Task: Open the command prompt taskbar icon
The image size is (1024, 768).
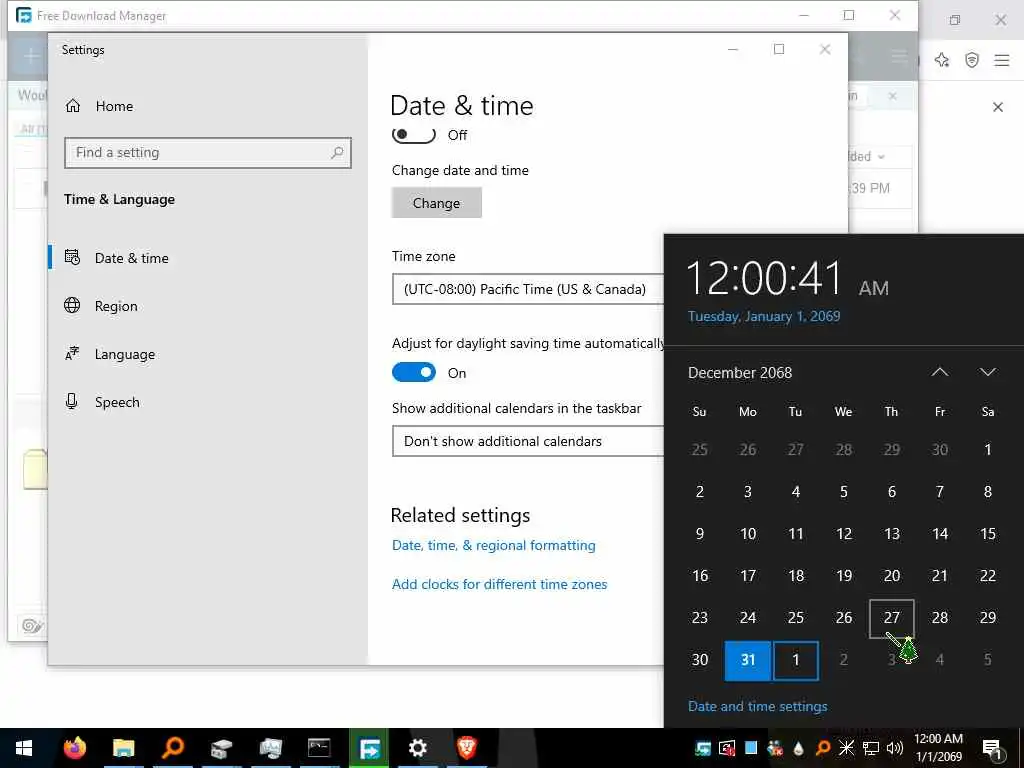Action: (x=319, y=748)
